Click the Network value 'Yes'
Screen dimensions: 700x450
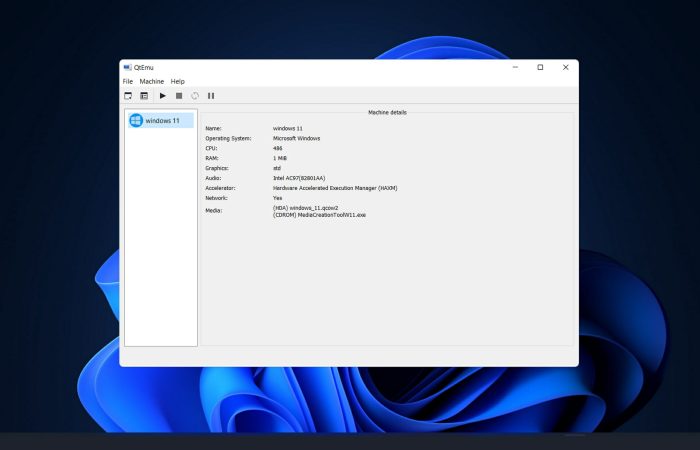point(277,198)
